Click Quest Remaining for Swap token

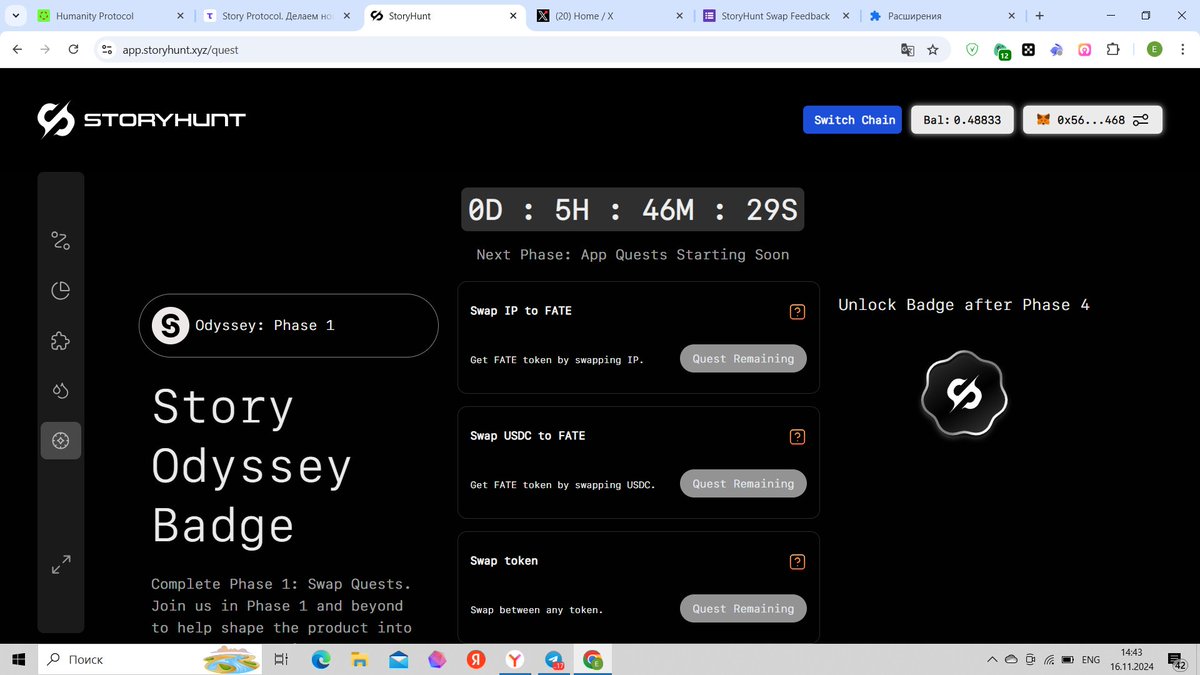click(x=743, y=609)
